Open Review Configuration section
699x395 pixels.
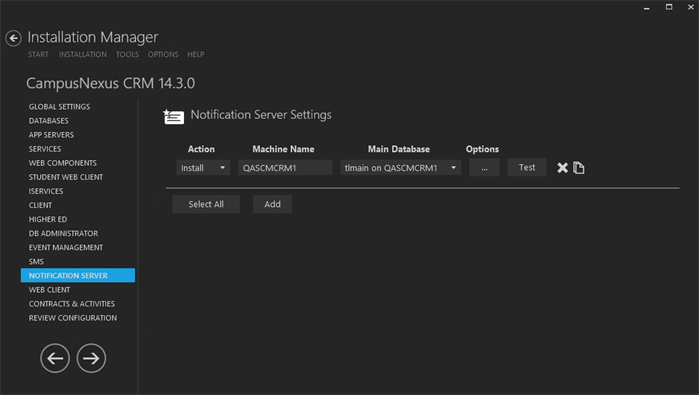point(73,318)
